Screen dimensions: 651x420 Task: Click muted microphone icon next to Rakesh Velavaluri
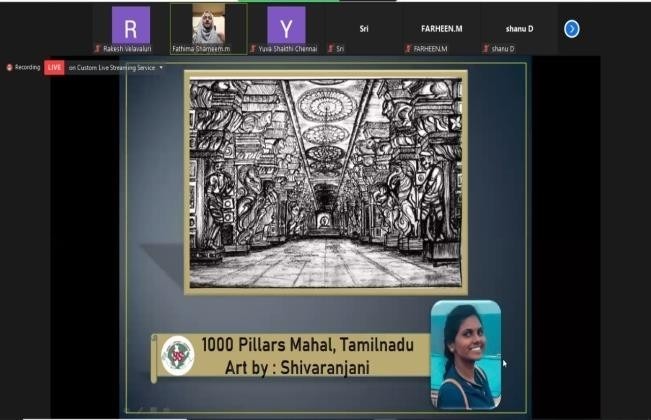click(98, 49)
